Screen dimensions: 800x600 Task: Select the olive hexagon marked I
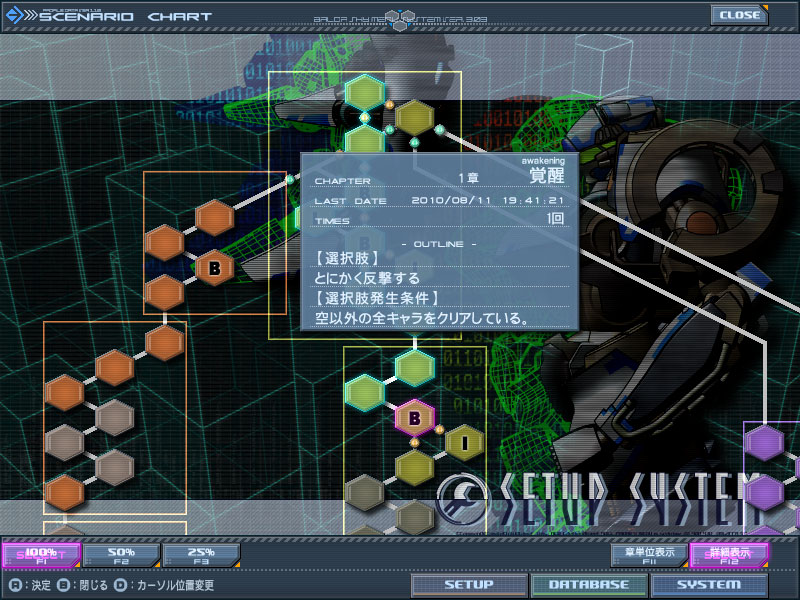(x=464, y=443)
